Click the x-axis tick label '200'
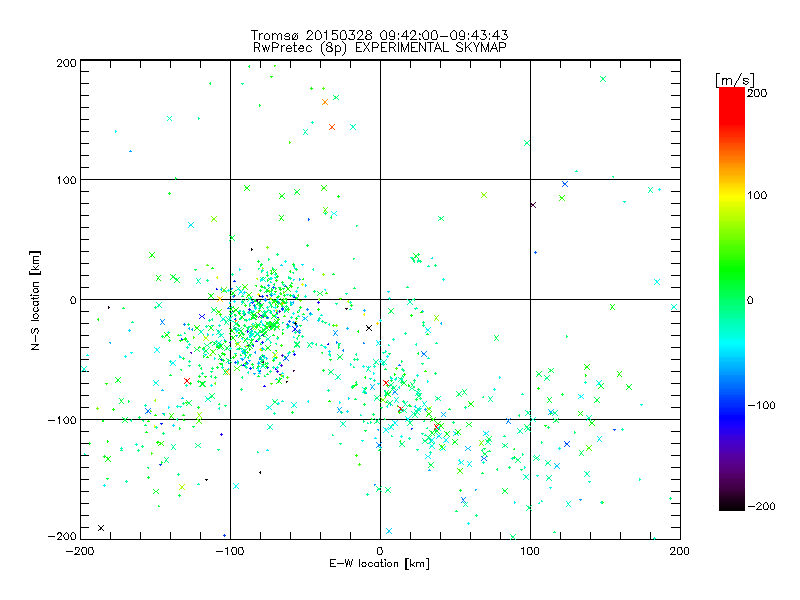Image resolution: width=800 pixels, height=600 pixels. (x=680, y=551)
